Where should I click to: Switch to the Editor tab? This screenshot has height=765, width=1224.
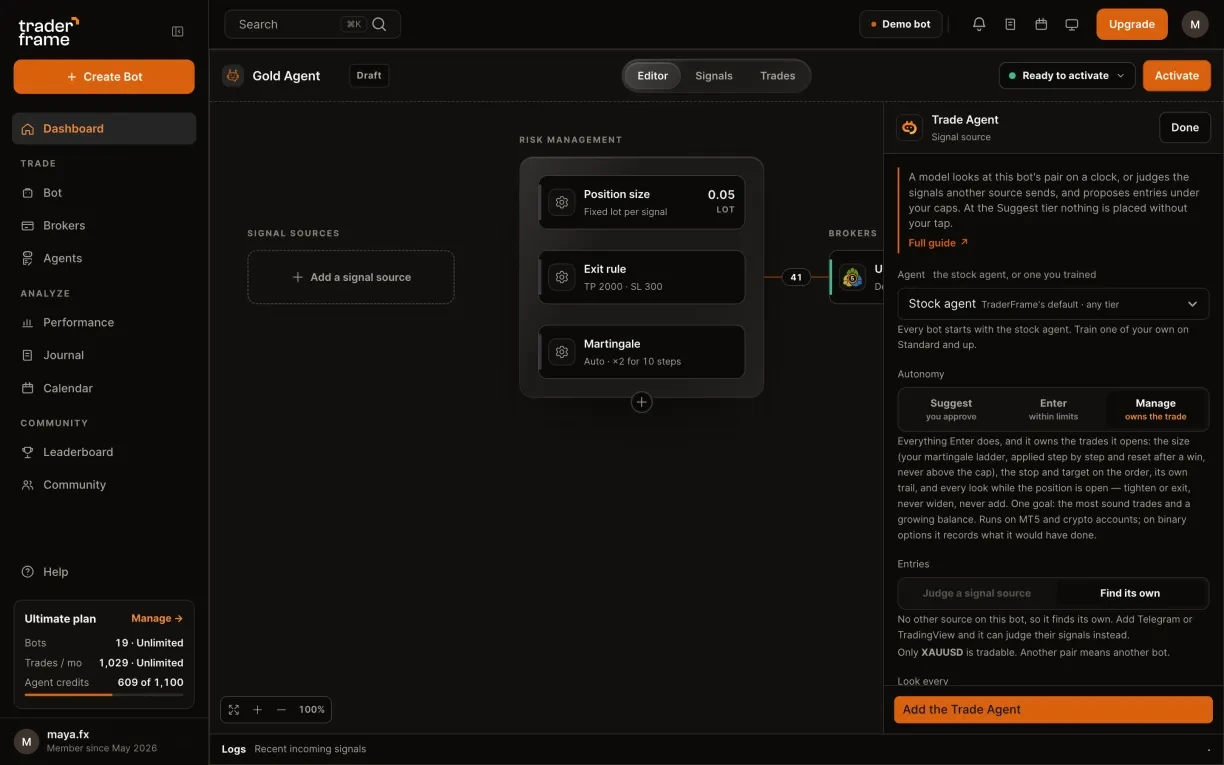653,75
